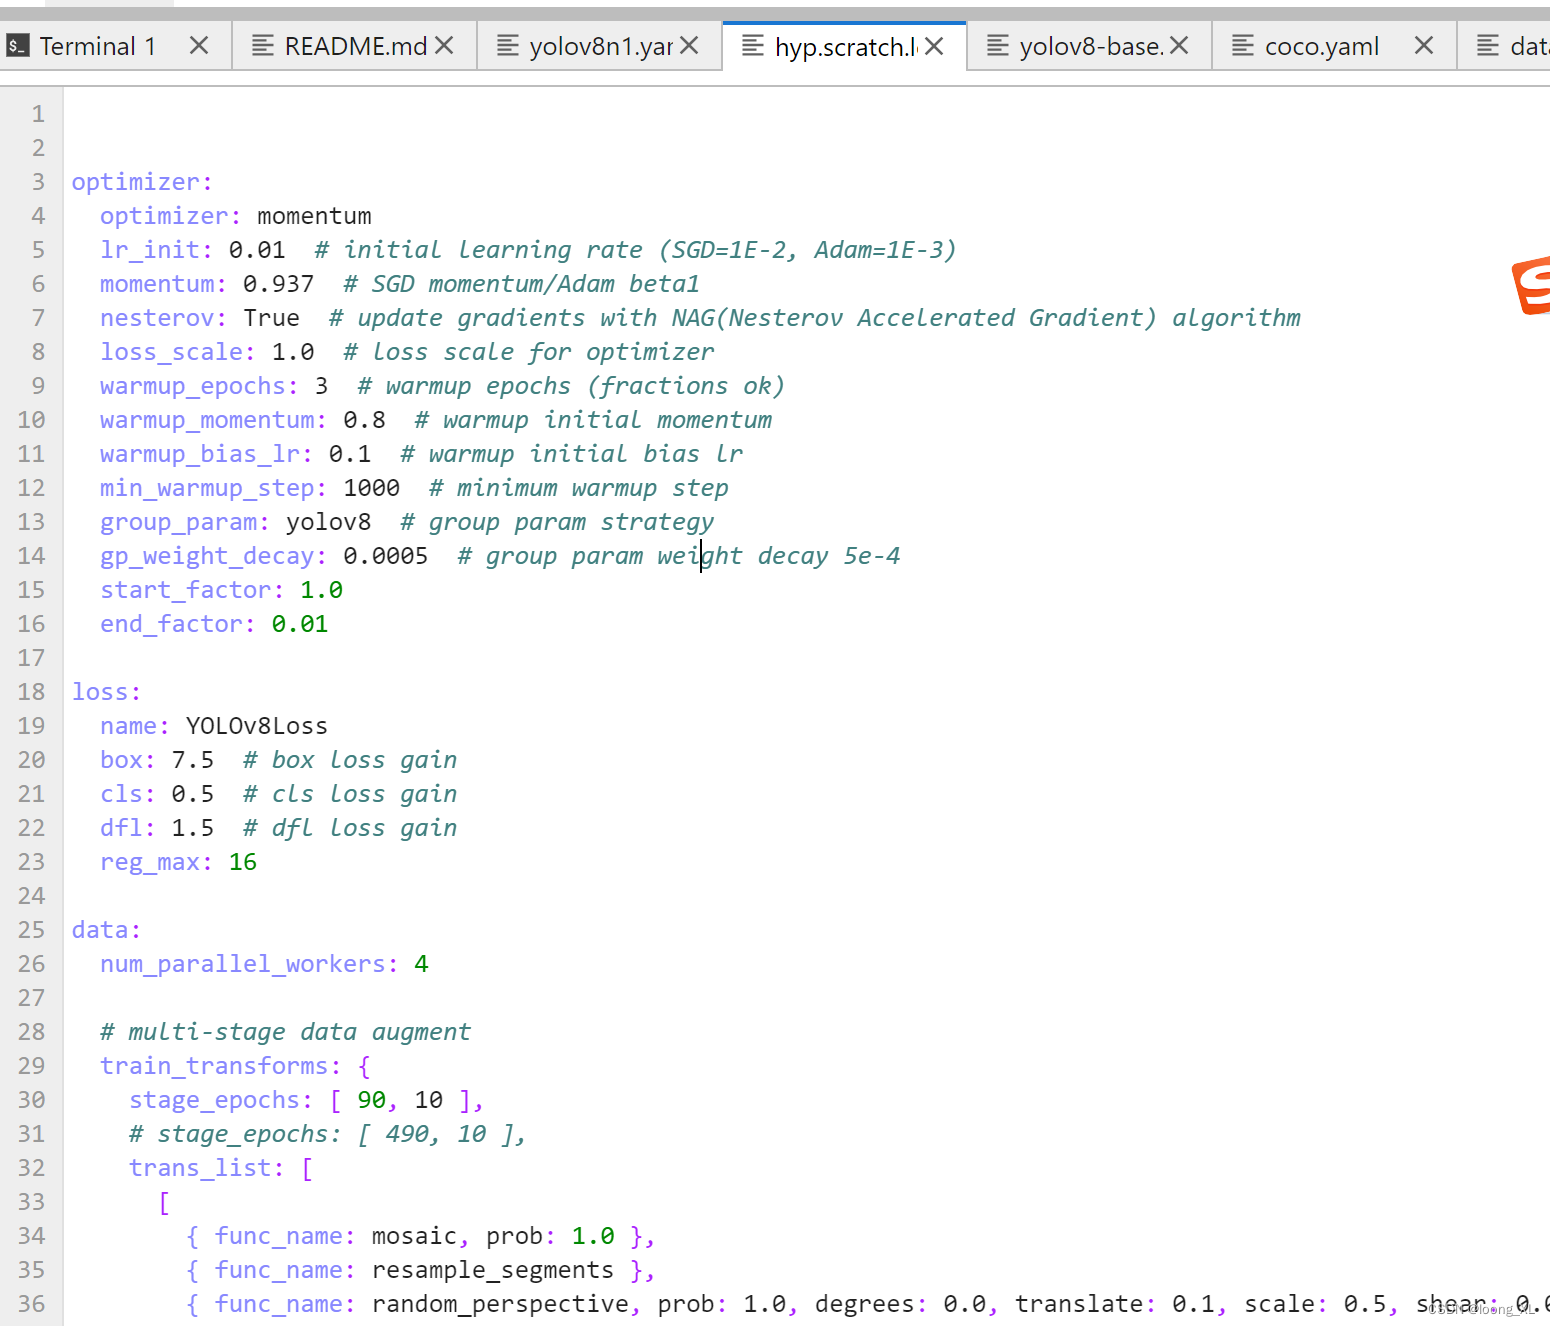The height and width of the screenshot is (1326, 1550).
Task: Click the value 'momentum' on line 4
Action: [x=314, y=216]
